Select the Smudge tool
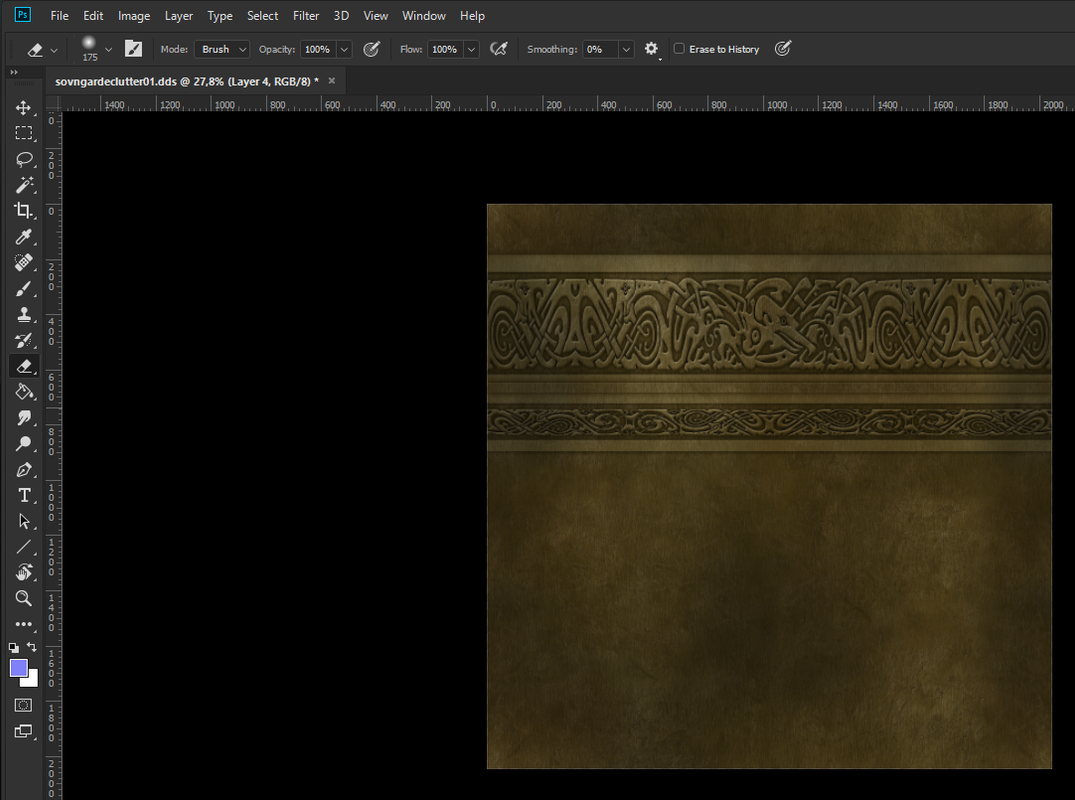This screenshot has height=800, width=1075. tap(23, 417)
